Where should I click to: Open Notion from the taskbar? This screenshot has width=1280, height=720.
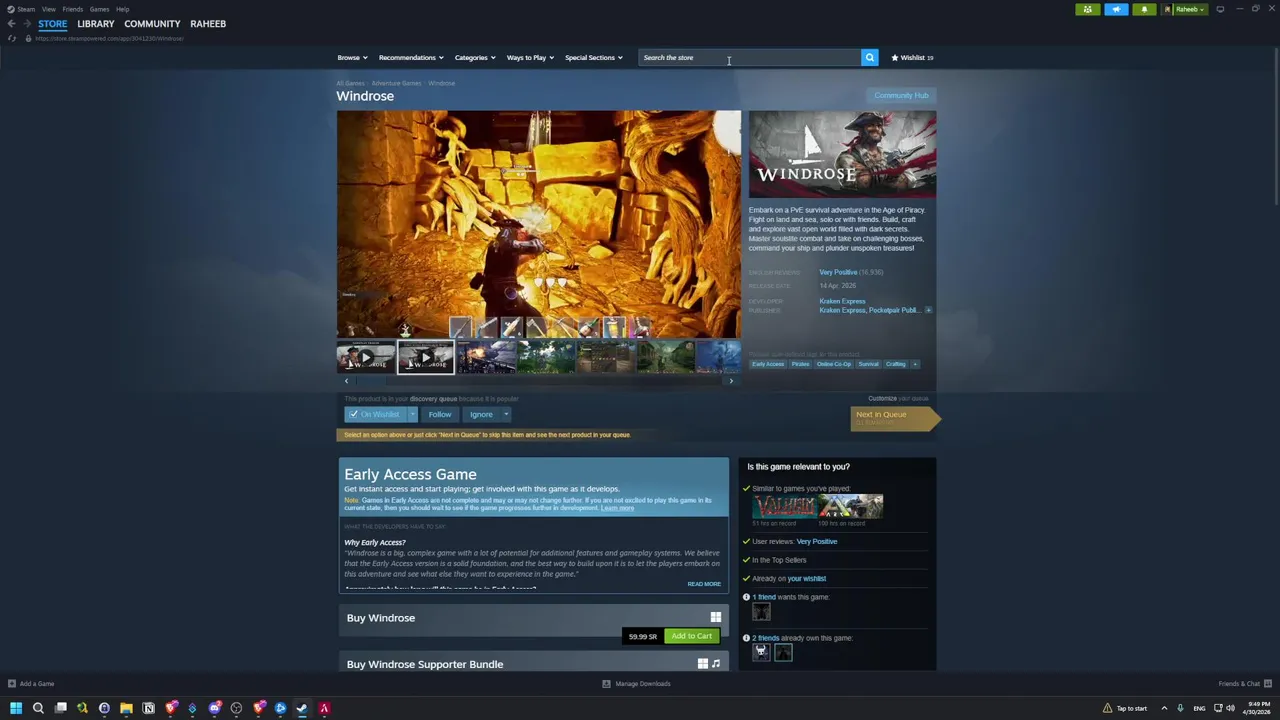click(148, 708)
